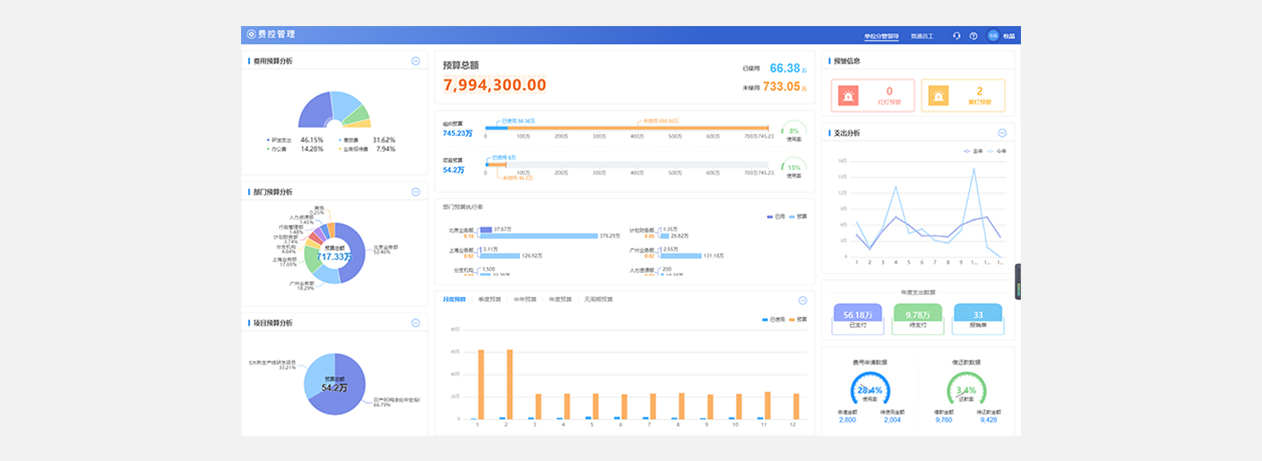Open the user avatar in header
1262x461 pixels.
(x=993, y=35)
